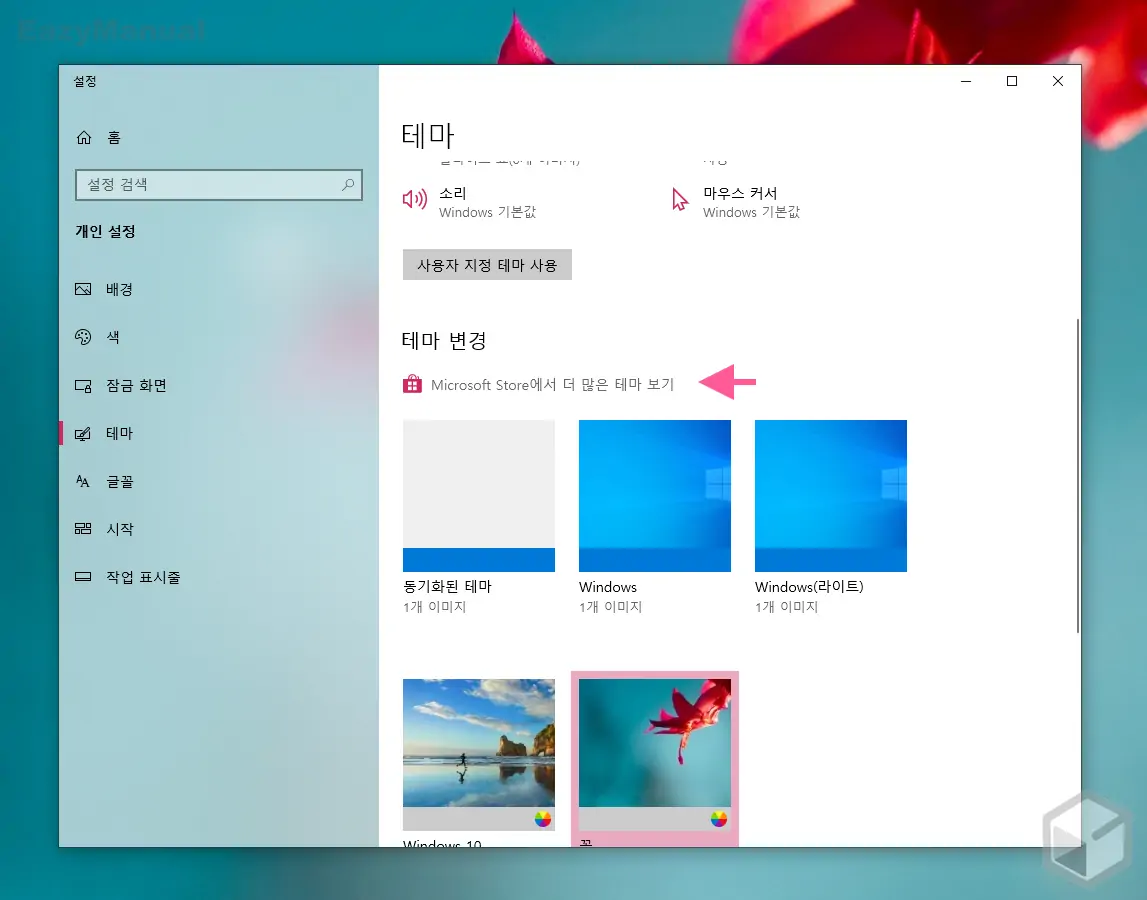Click the 설정 검색 search input field
Image resolution: width=1147 pixels, height=900 pixels.
coord(210,185)
